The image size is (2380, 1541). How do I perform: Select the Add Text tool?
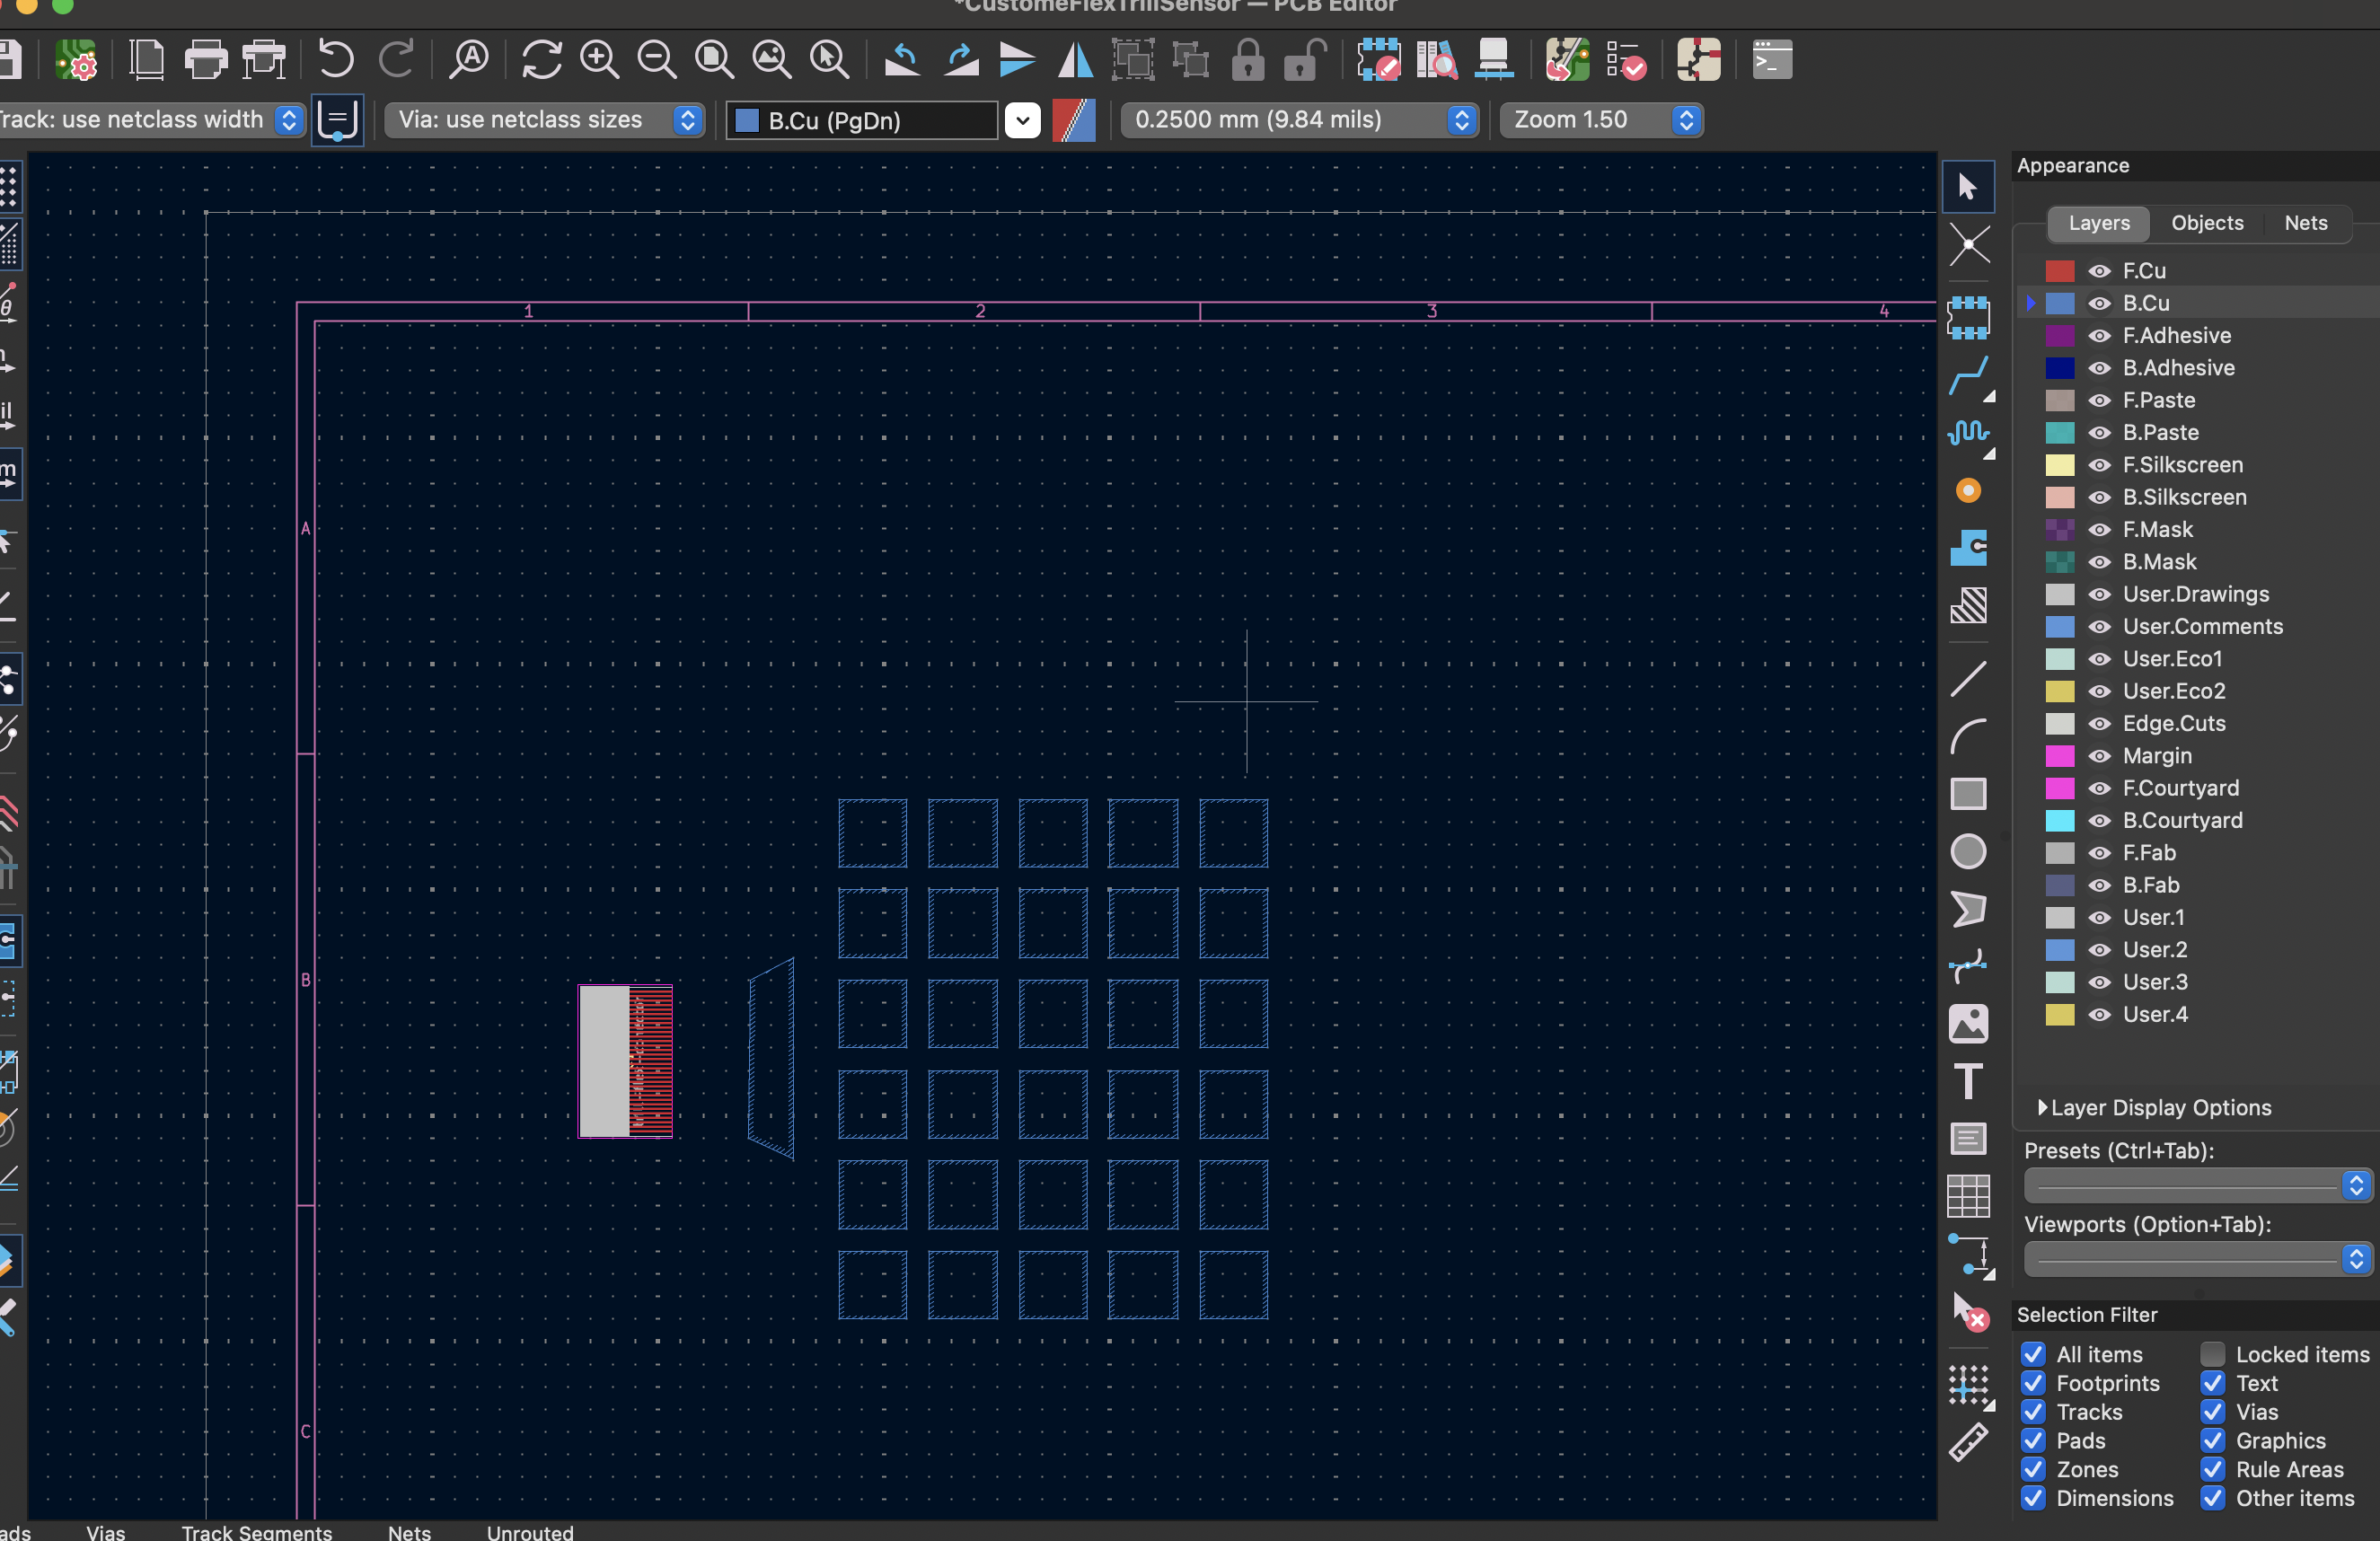pos(1969,1081)
